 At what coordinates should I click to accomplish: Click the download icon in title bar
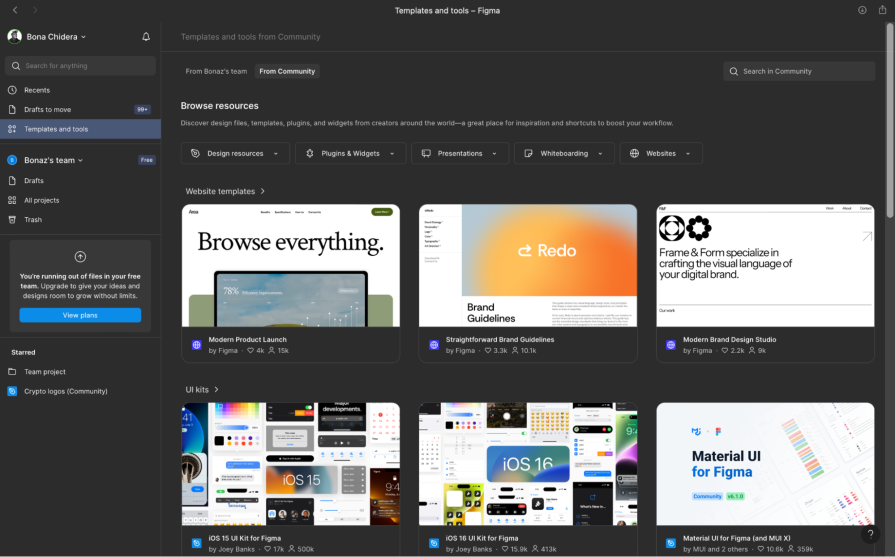tap(862, 10)
